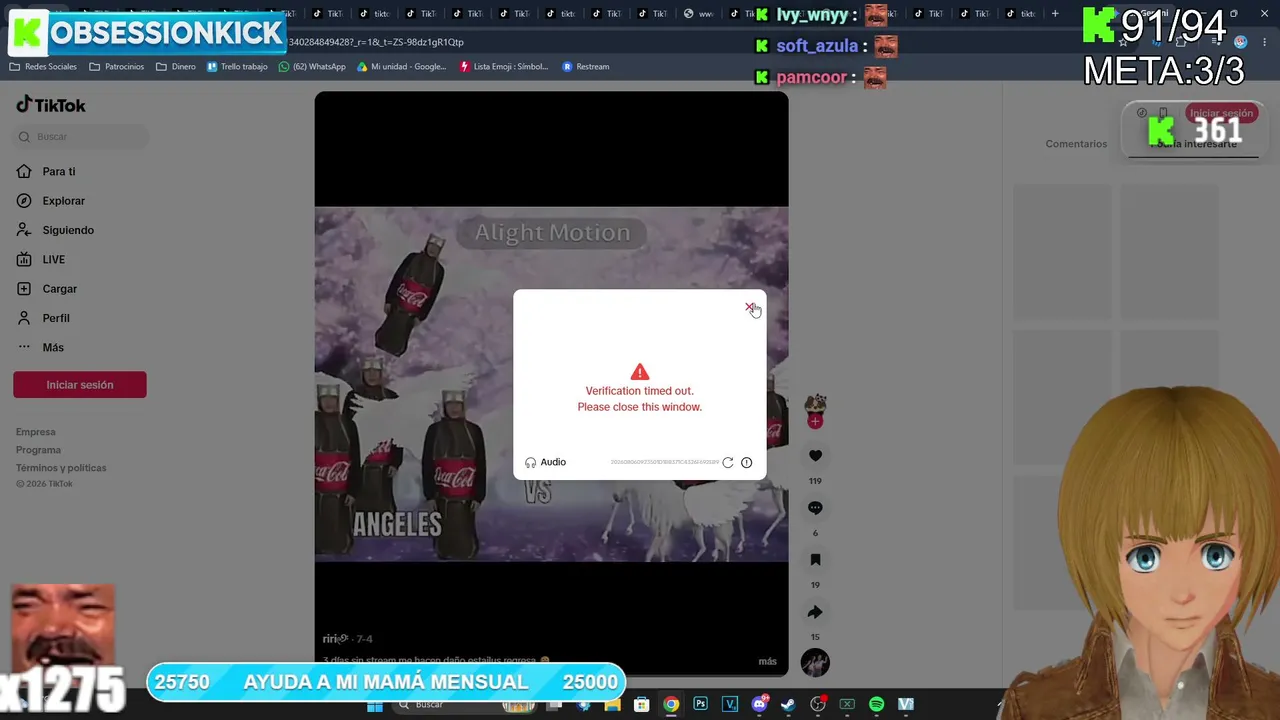Close the verification timed out dialog
This screenshot has height=720, width=1280.
click(750, 307)
